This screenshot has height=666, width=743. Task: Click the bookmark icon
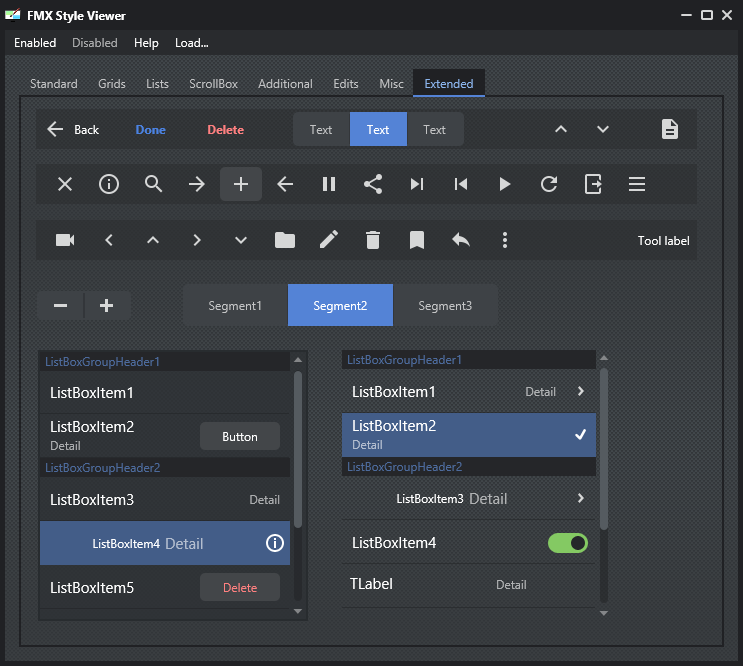click(x=417, y=240)
